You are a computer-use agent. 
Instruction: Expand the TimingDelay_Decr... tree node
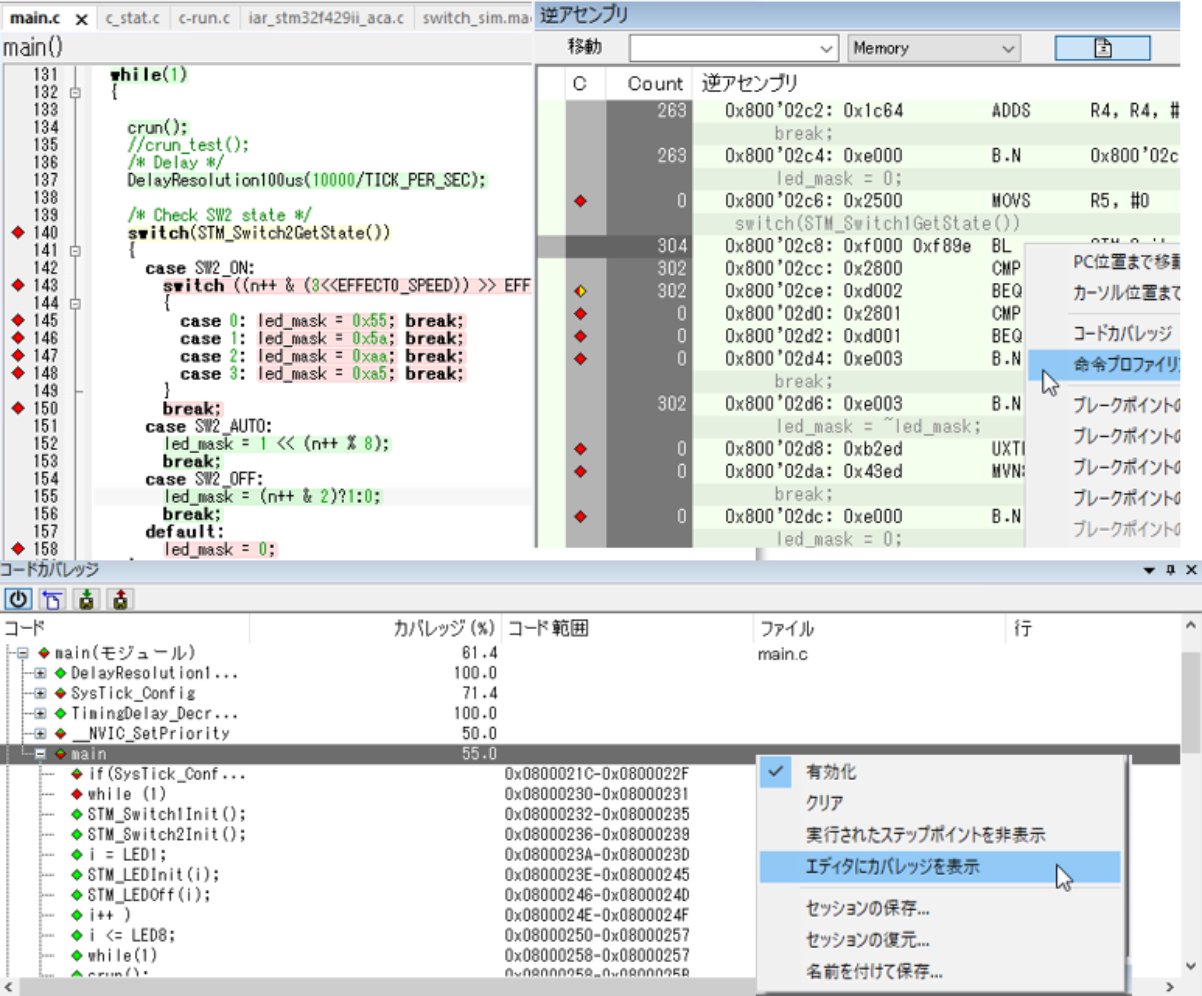[x=40, y=713]
